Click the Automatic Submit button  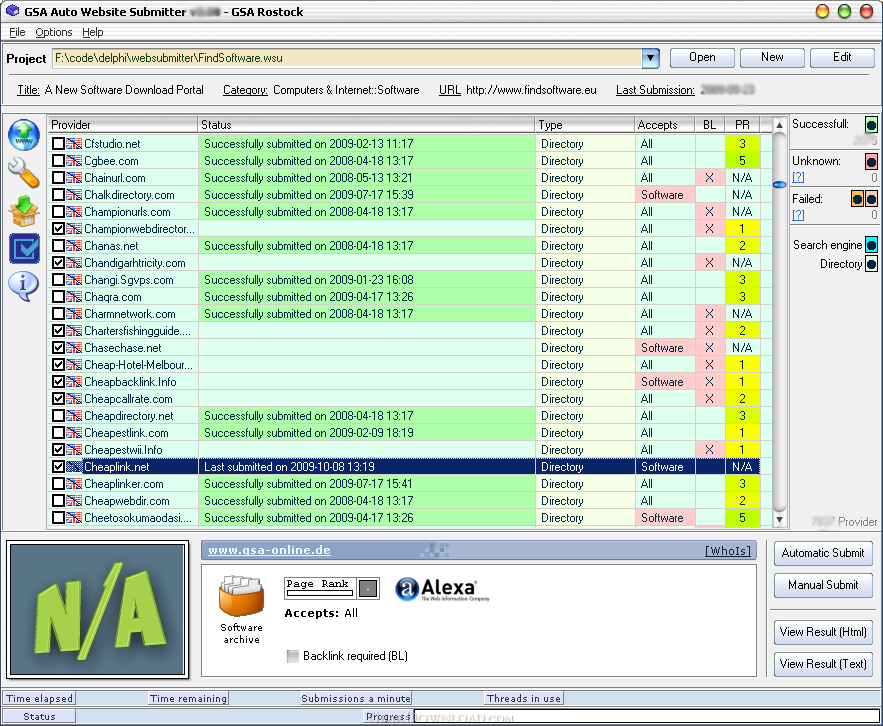pyautogui.click(x=822, y=553)
